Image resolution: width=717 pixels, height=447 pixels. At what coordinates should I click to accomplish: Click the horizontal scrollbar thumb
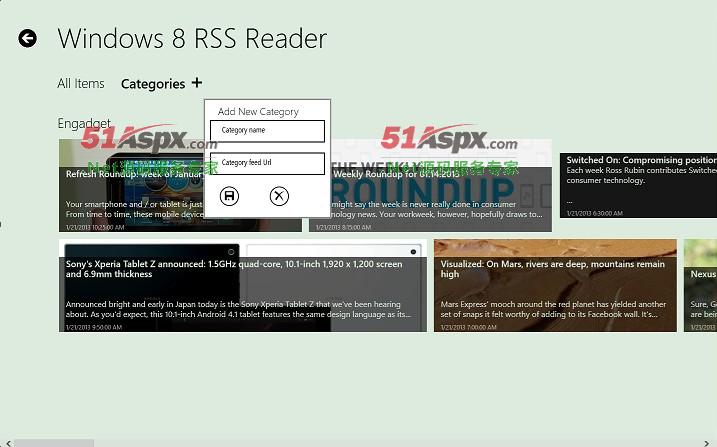(54, 443)
